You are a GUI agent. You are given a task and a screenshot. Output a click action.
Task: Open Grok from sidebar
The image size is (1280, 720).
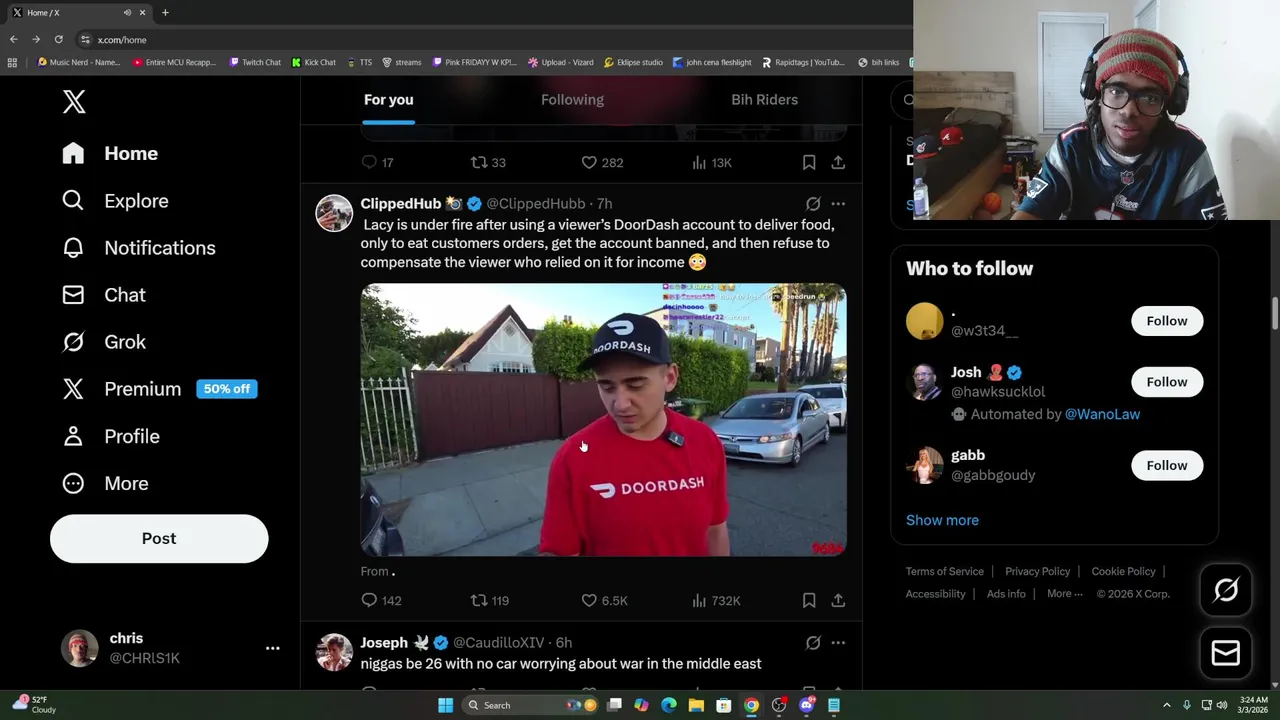click(x=103, y=342)
